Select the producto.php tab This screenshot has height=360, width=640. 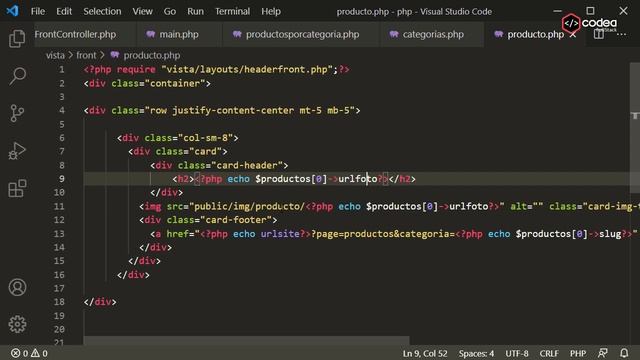coord(535,34)
